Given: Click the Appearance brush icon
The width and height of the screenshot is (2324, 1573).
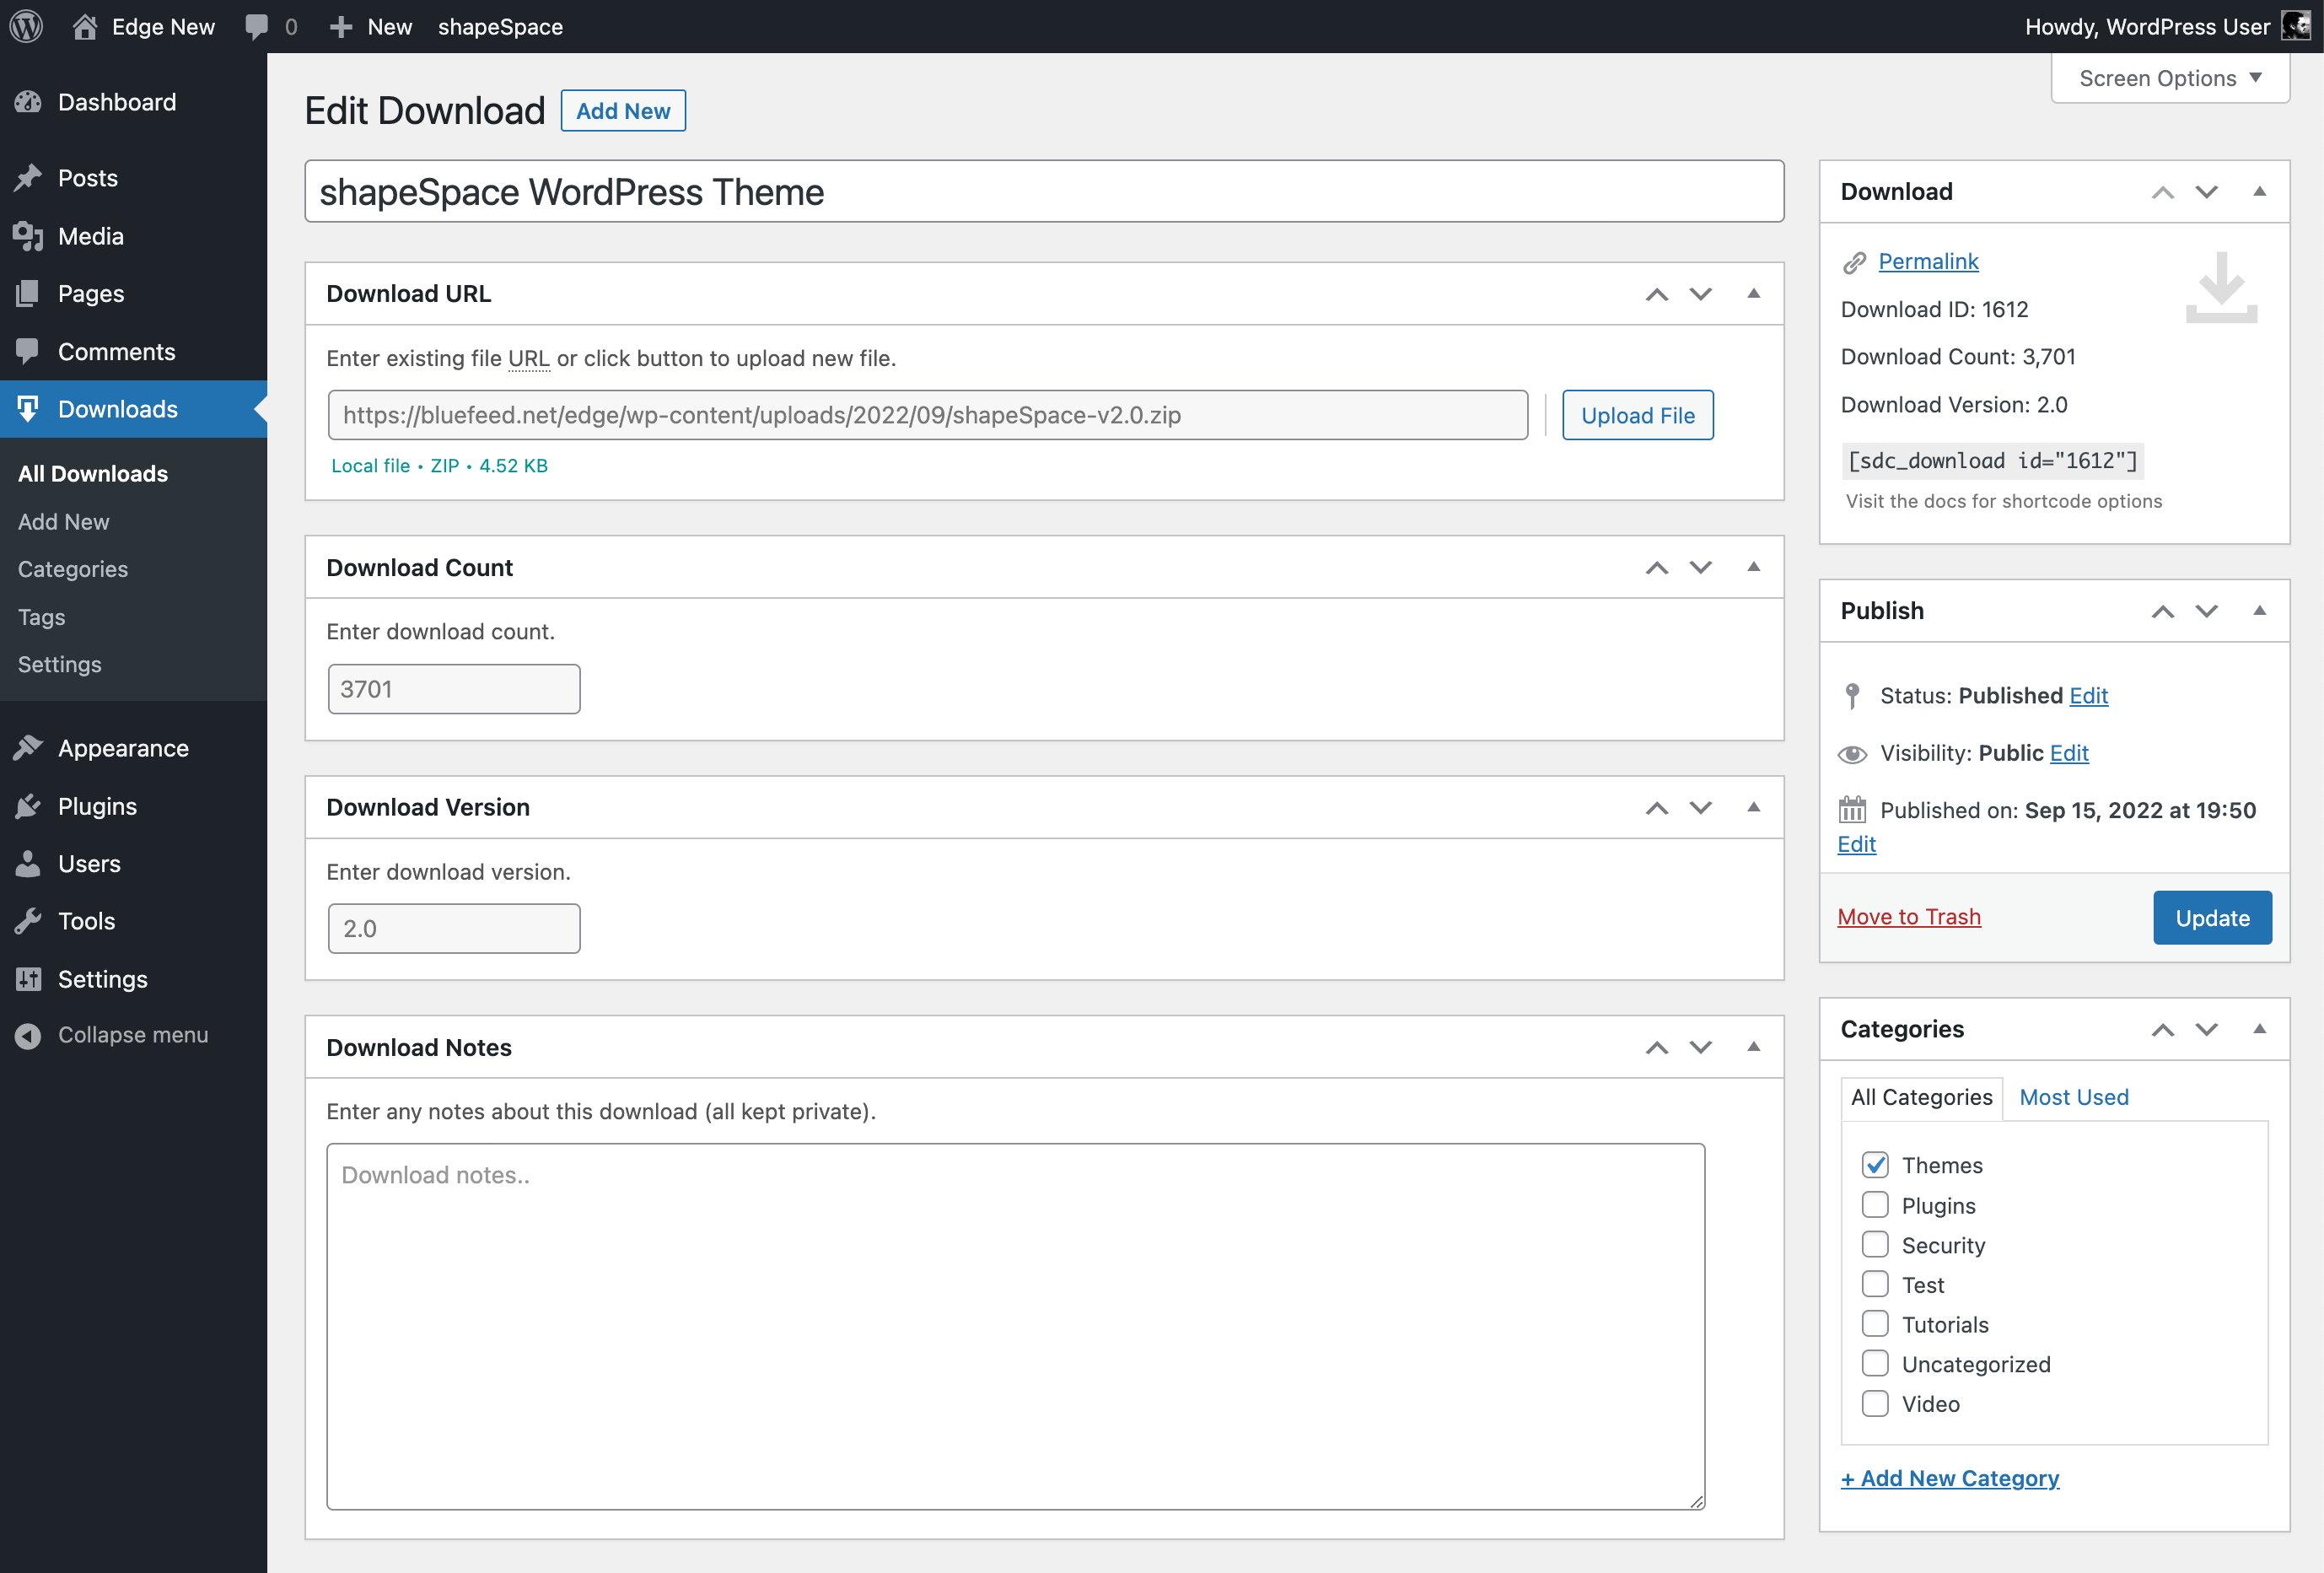Looking at the screenshot, I should 28,748.
